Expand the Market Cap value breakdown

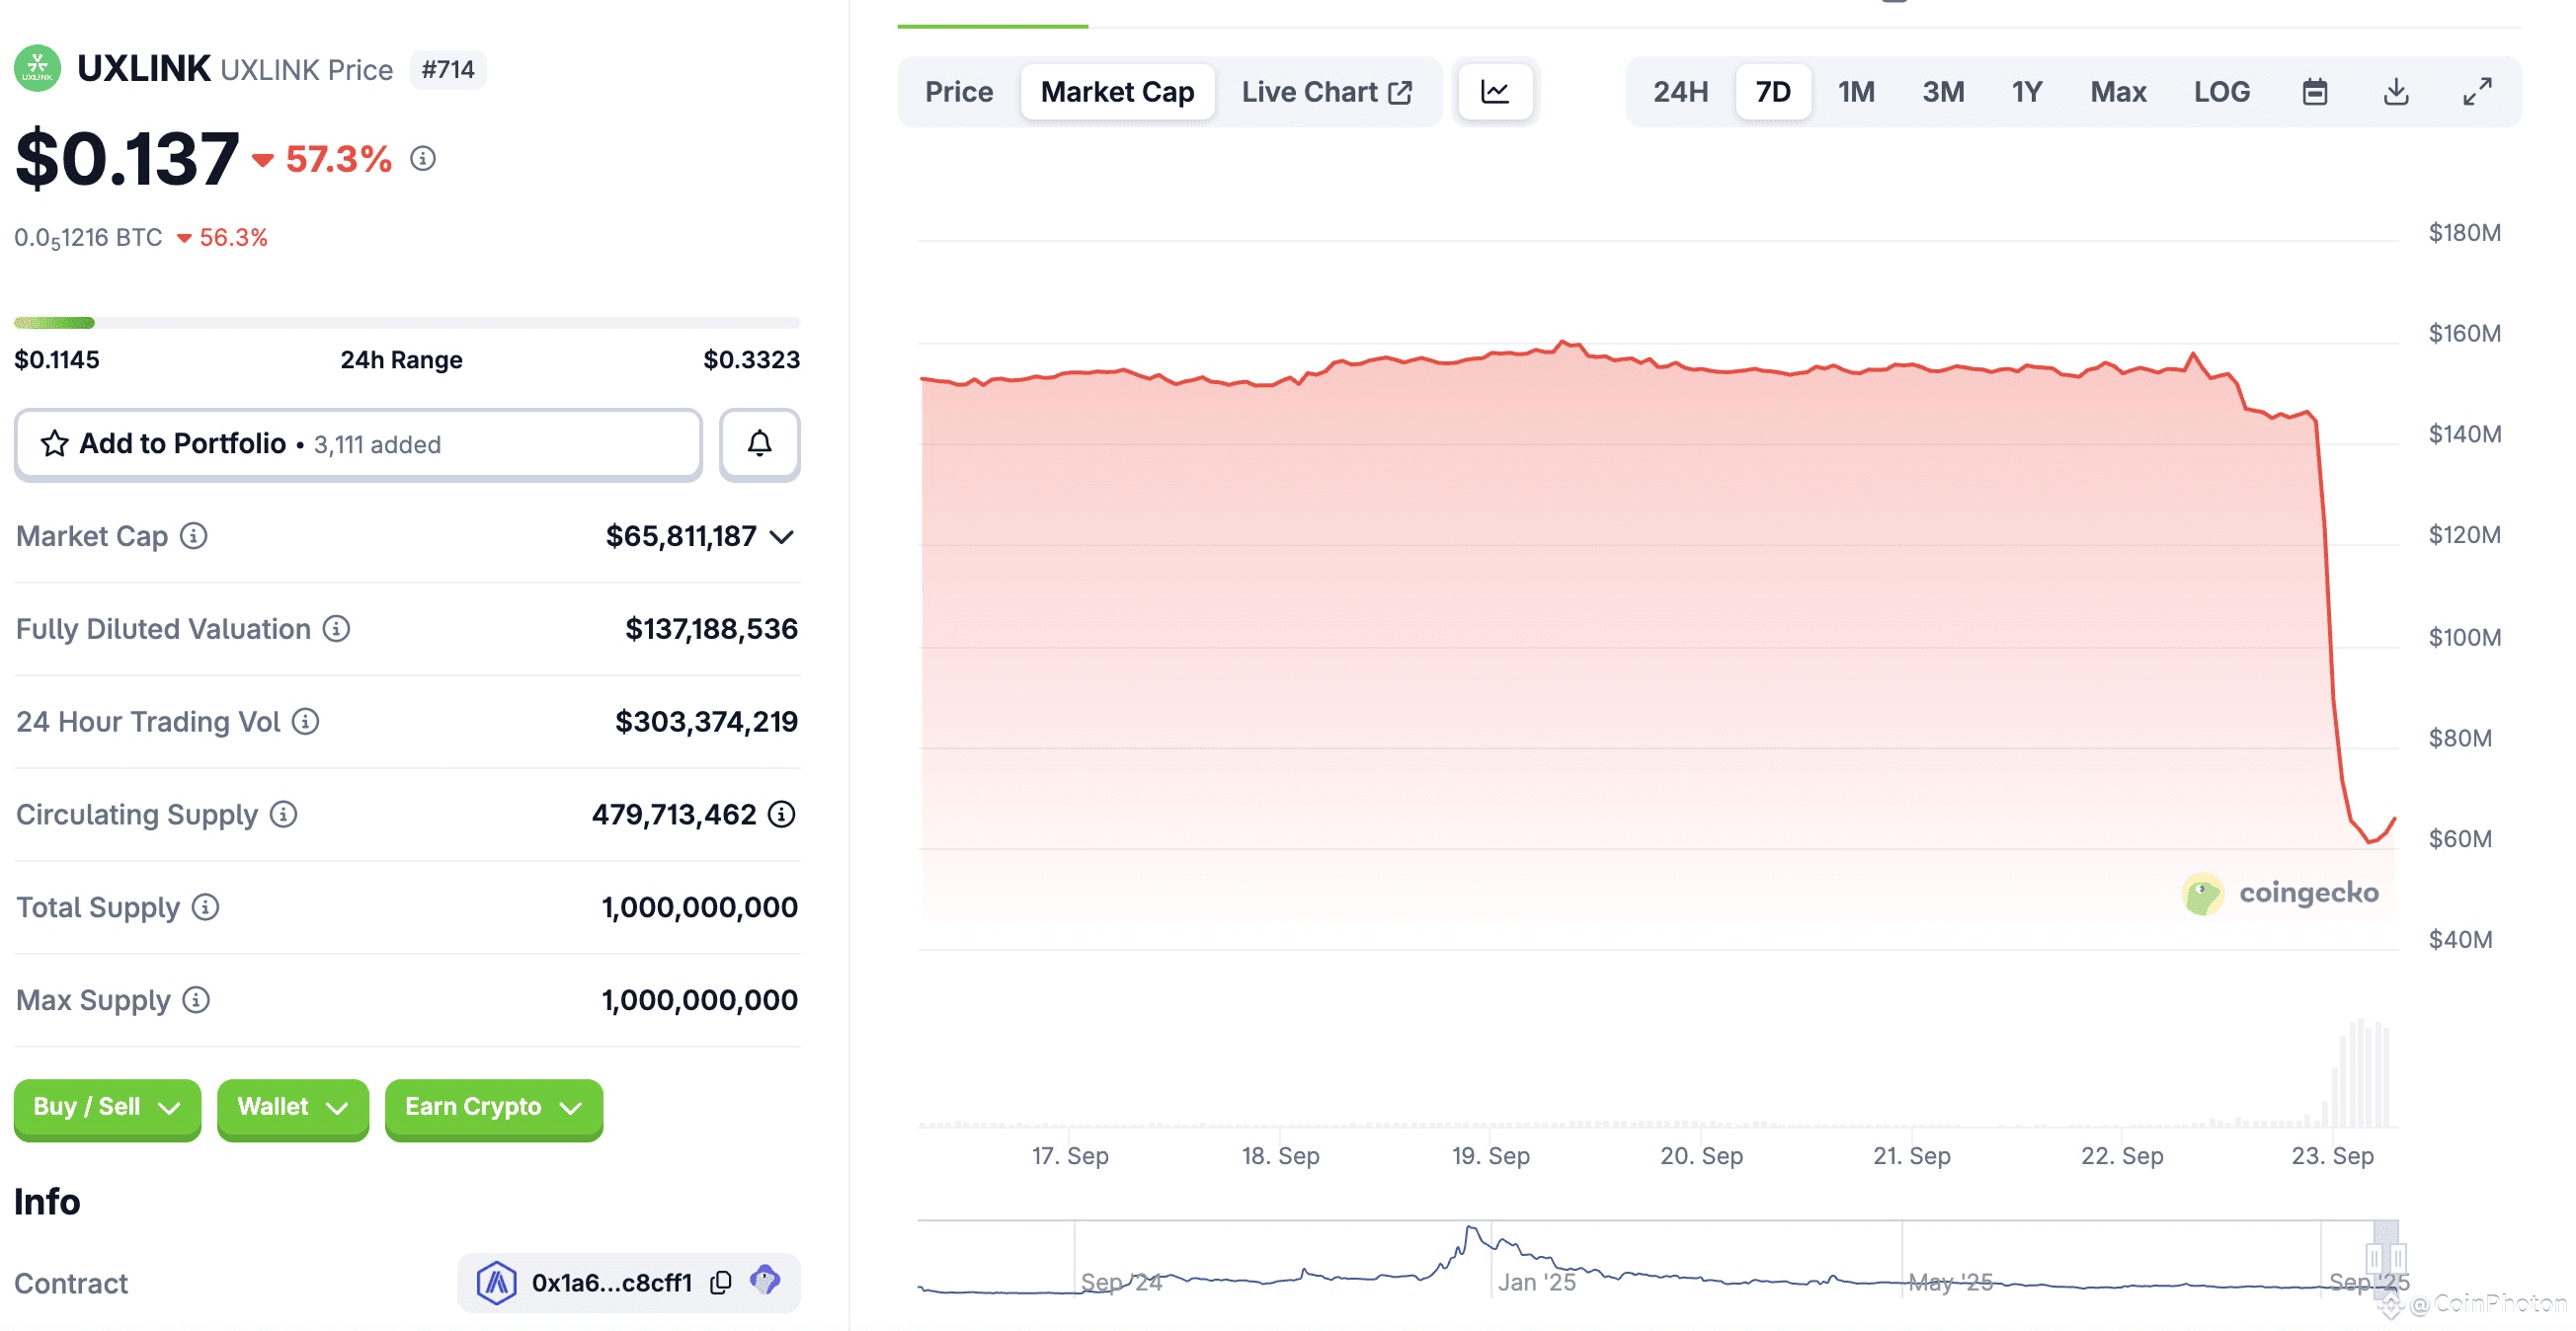(x=782, y=536)
